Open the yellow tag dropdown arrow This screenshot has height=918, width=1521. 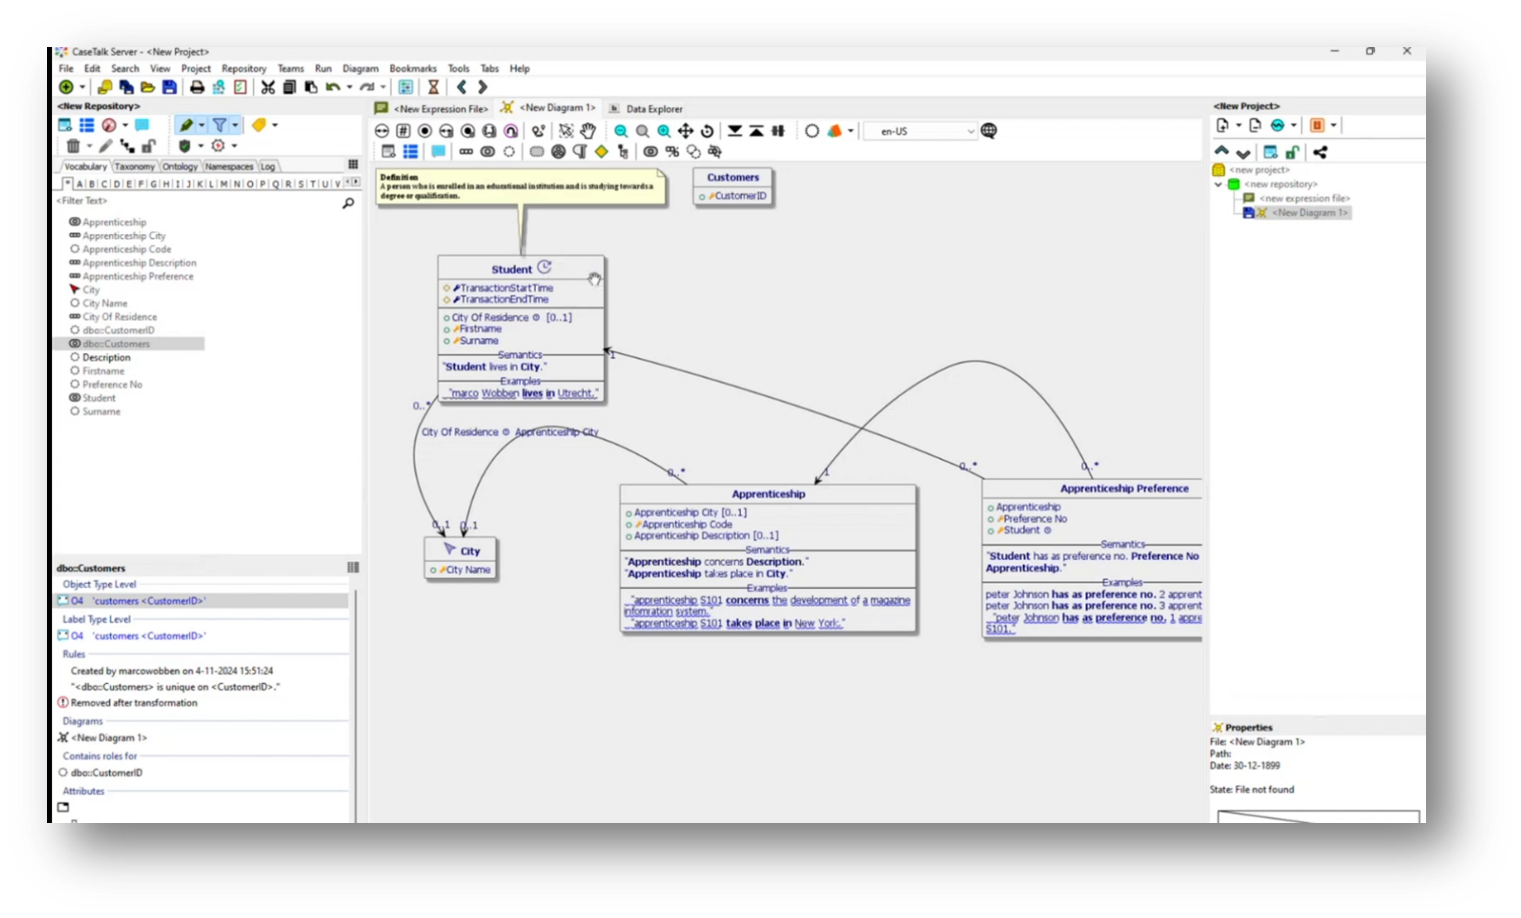click(x=275, y=125)
